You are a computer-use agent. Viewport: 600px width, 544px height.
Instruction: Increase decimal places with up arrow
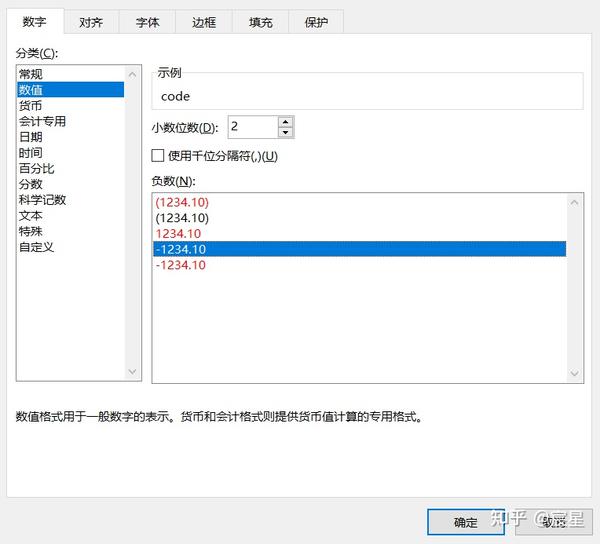click(x=285, y=122)
